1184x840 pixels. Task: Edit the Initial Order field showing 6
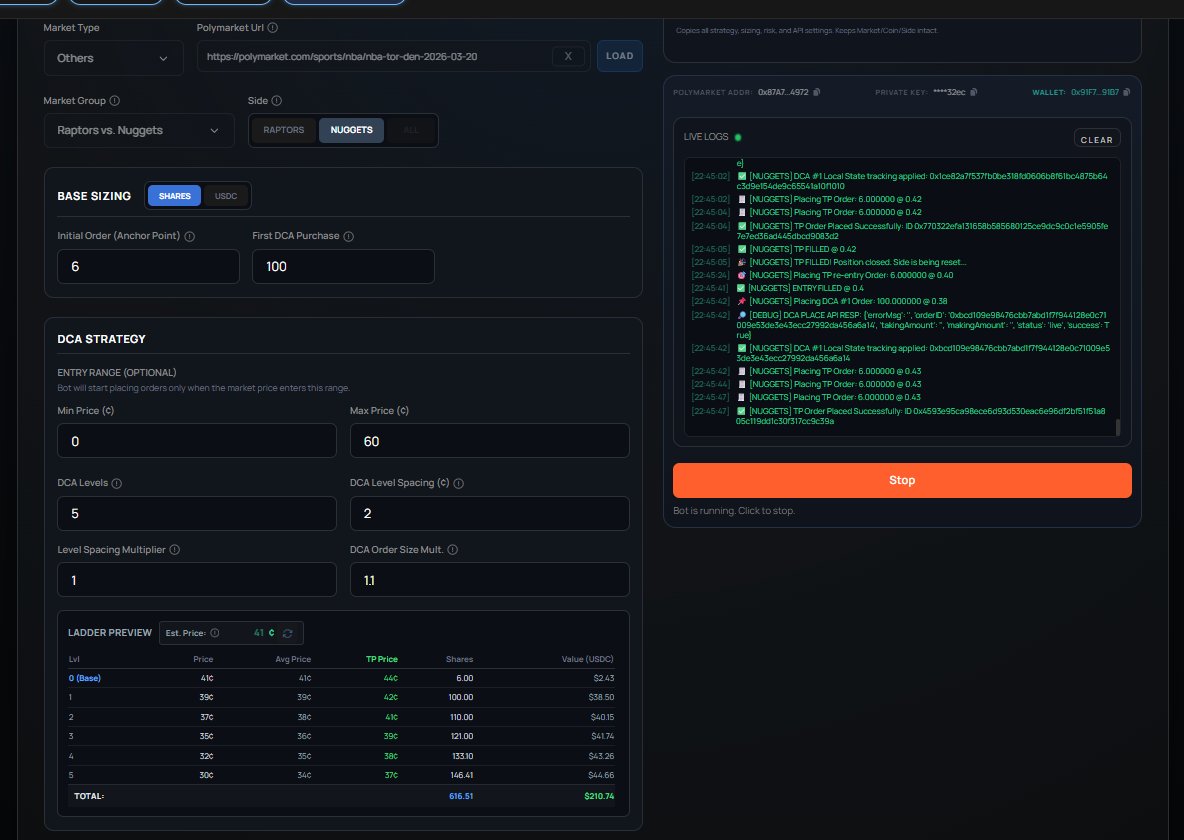pos(148,267)
